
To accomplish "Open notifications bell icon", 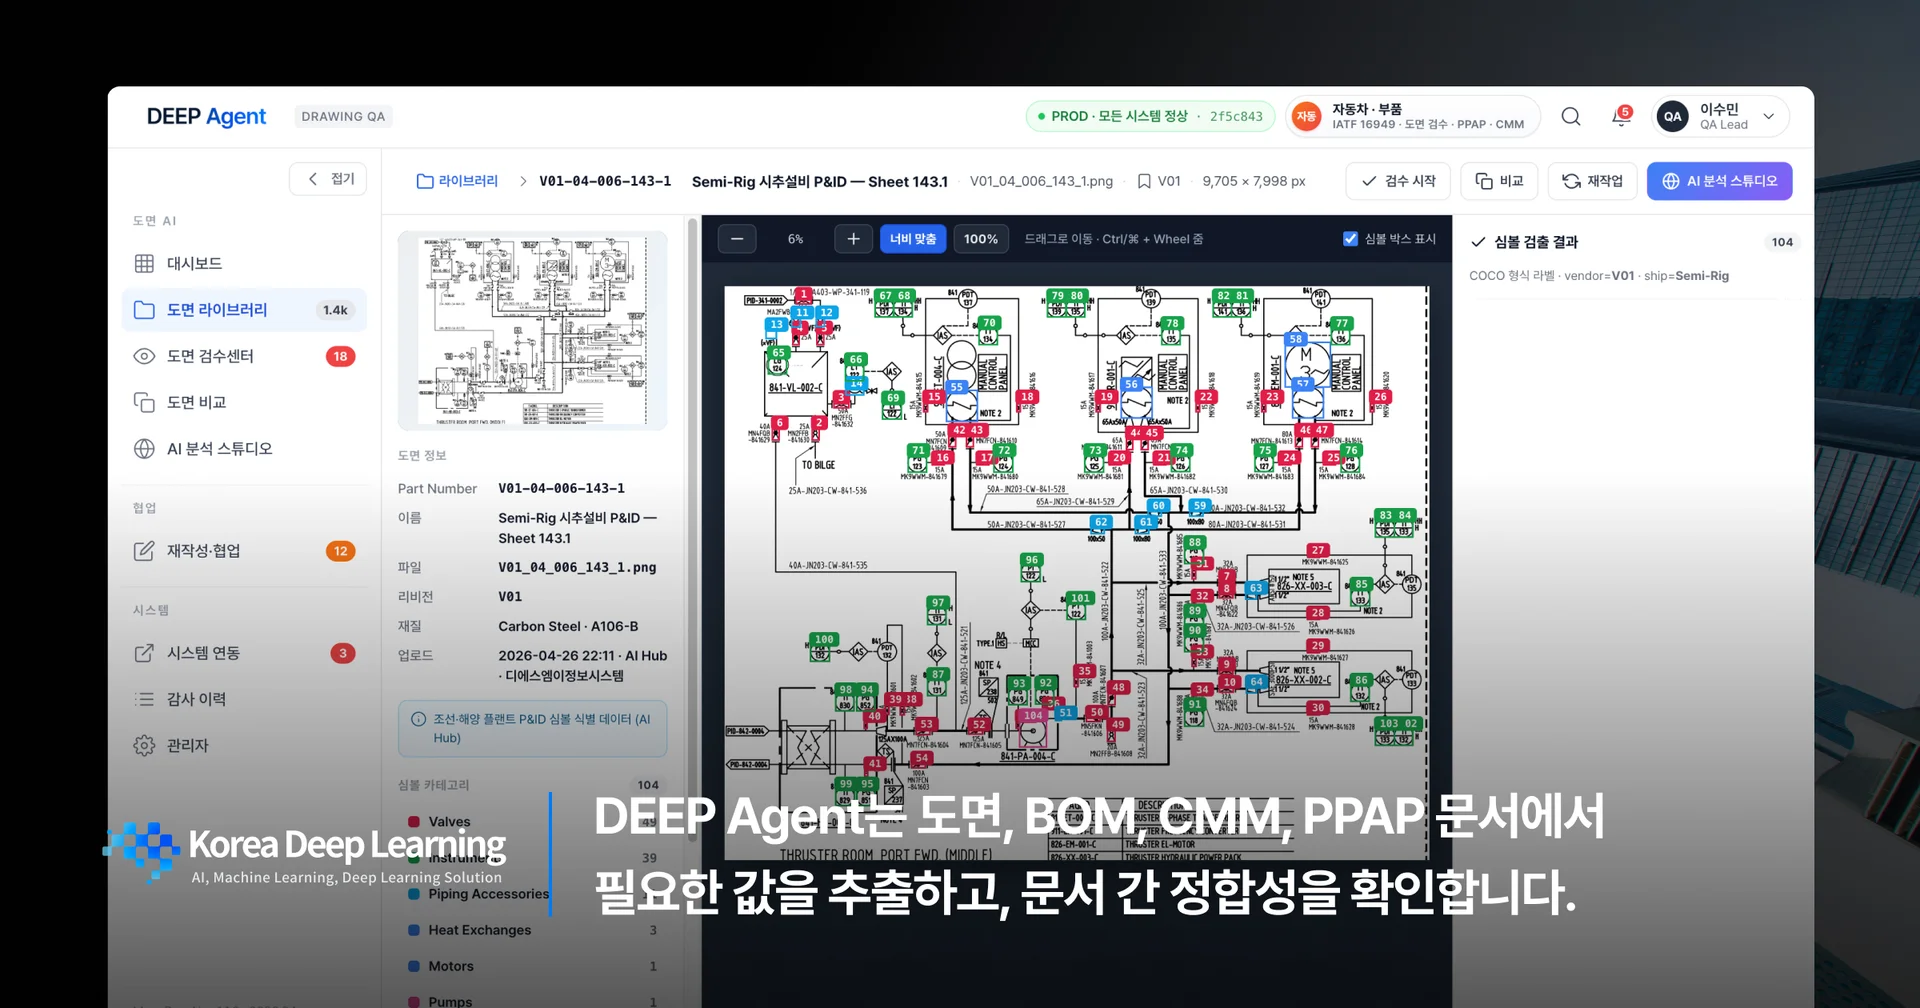I will (1621, 117).
